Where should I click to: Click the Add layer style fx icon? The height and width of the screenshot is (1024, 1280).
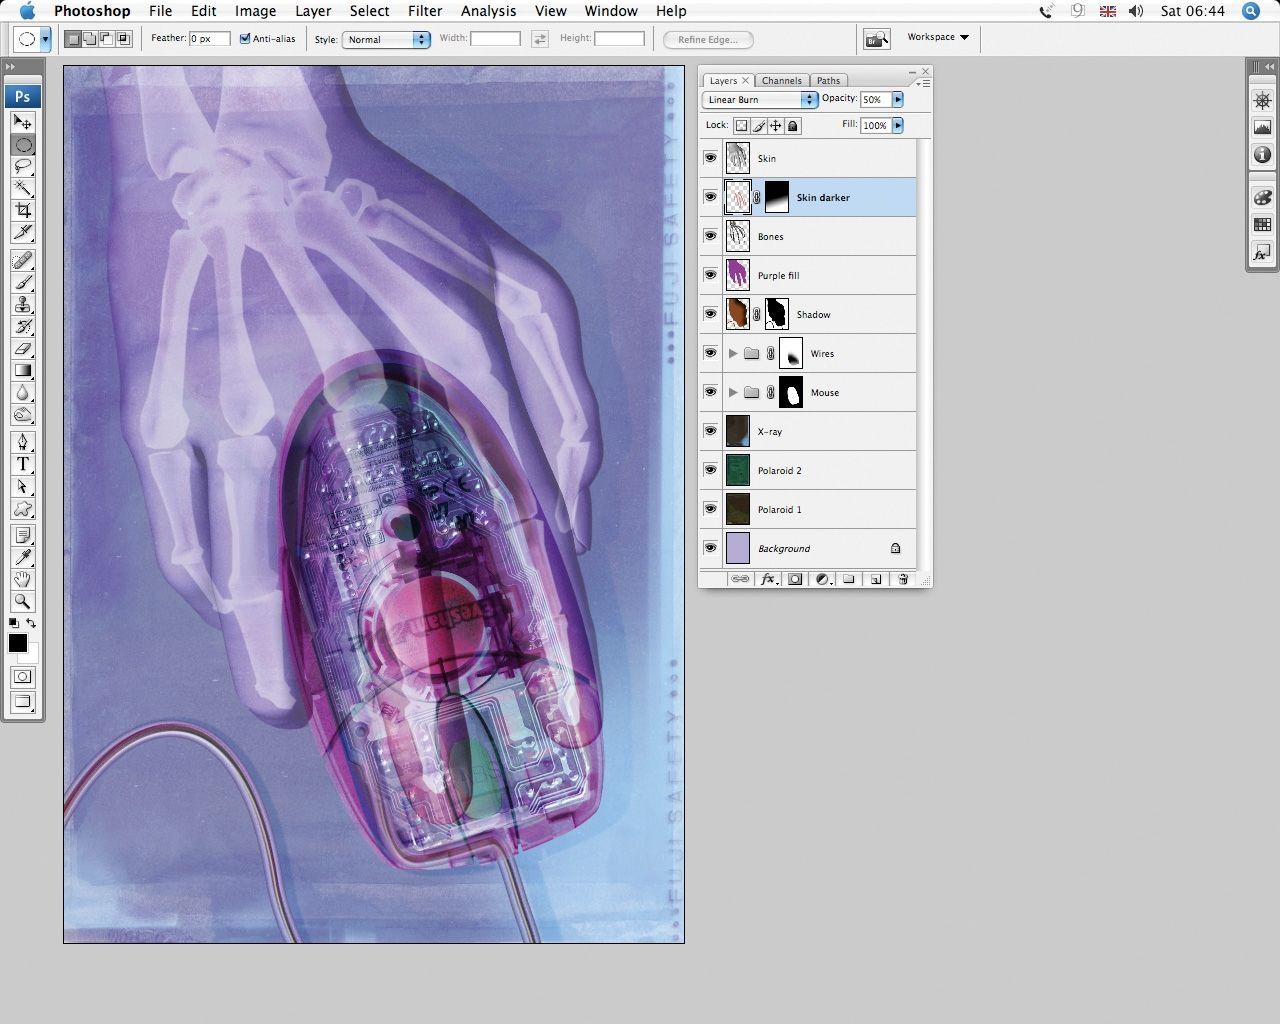coord(768,579)
